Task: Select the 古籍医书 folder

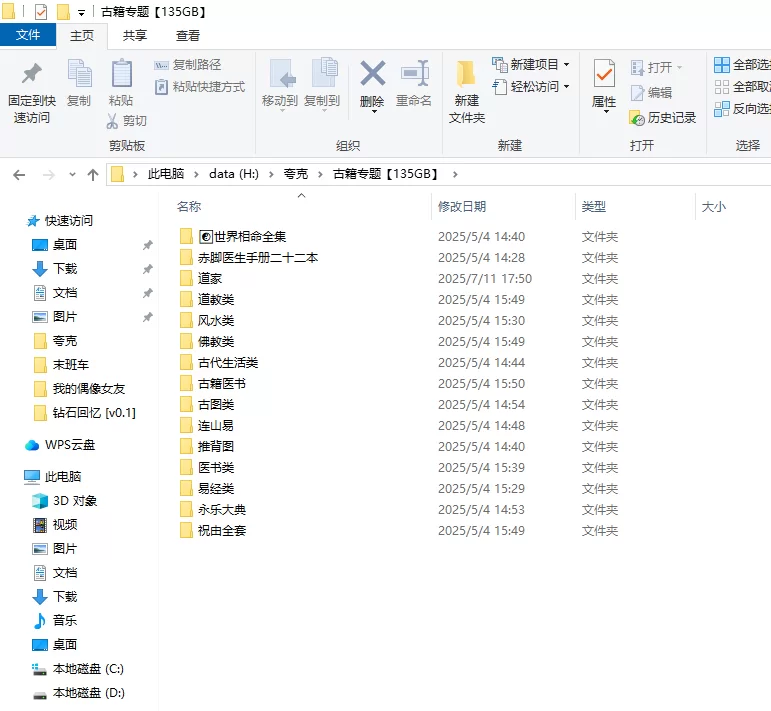Action: [x=212, y=384]
